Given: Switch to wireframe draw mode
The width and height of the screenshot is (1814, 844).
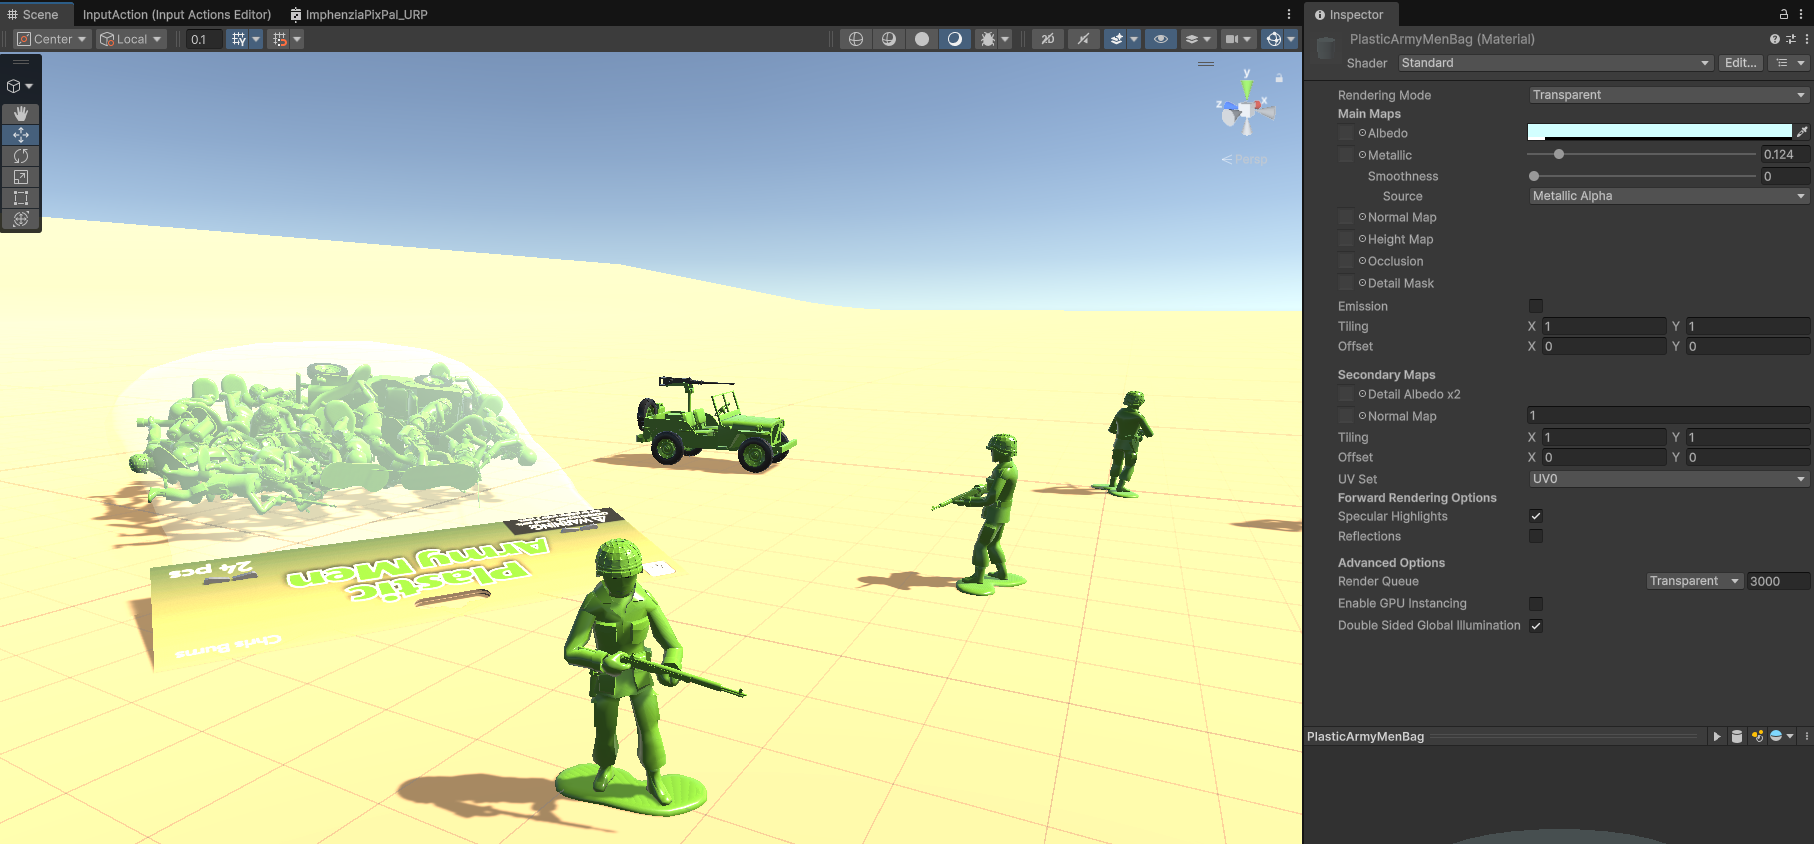Looking at the screenshot, I should pos(856,39).
